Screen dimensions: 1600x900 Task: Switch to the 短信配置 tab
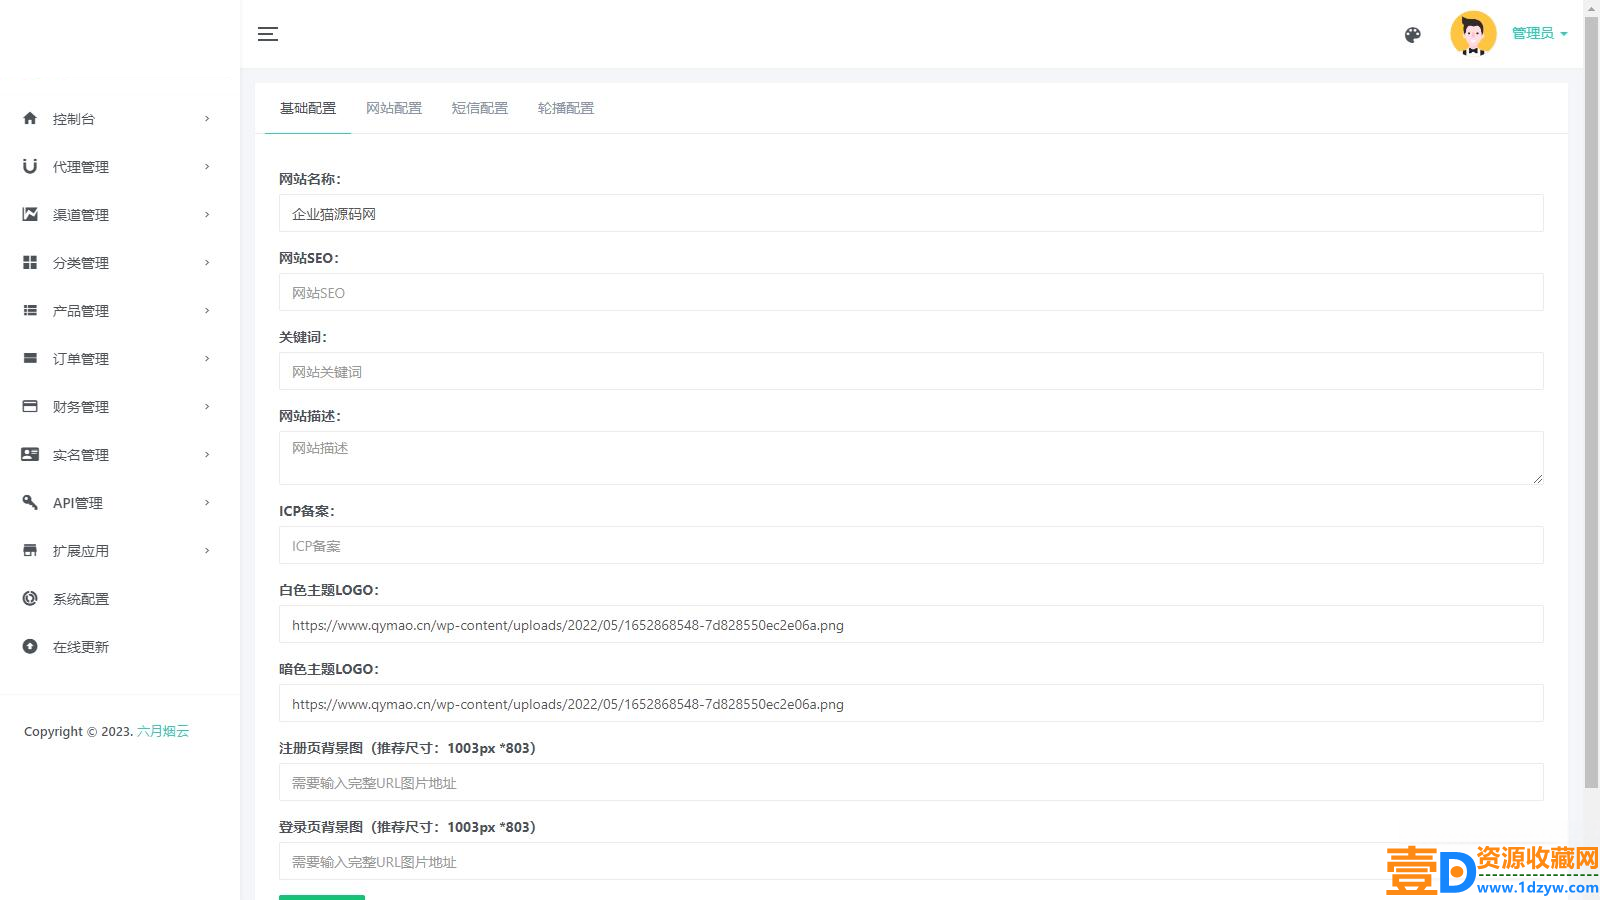(480, 108)
